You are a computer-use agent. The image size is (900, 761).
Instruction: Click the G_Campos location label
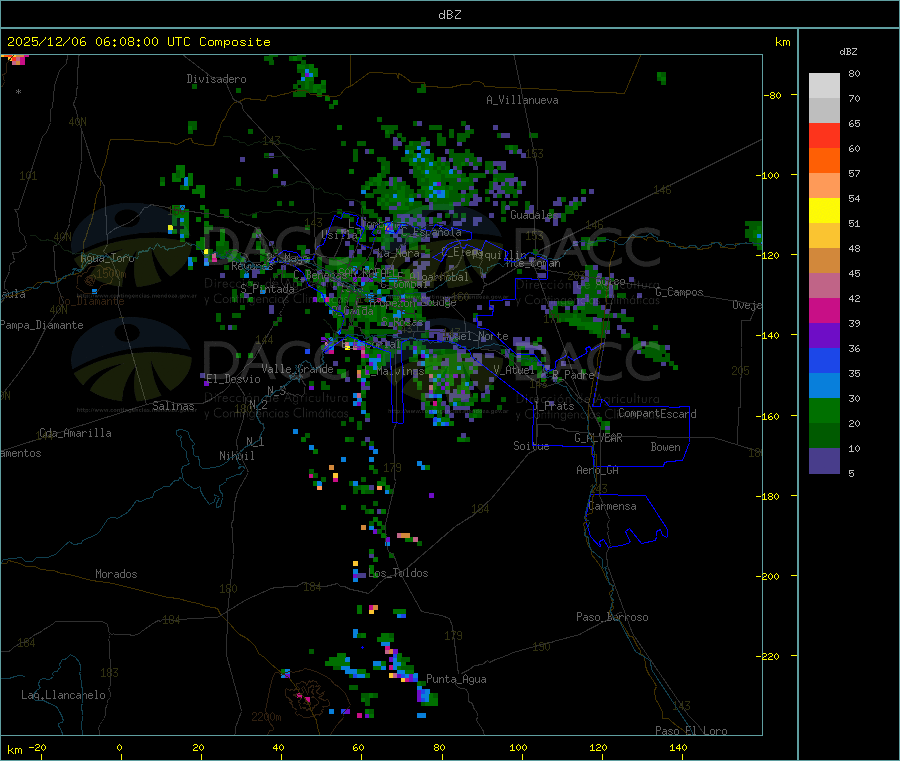[679, 292]
